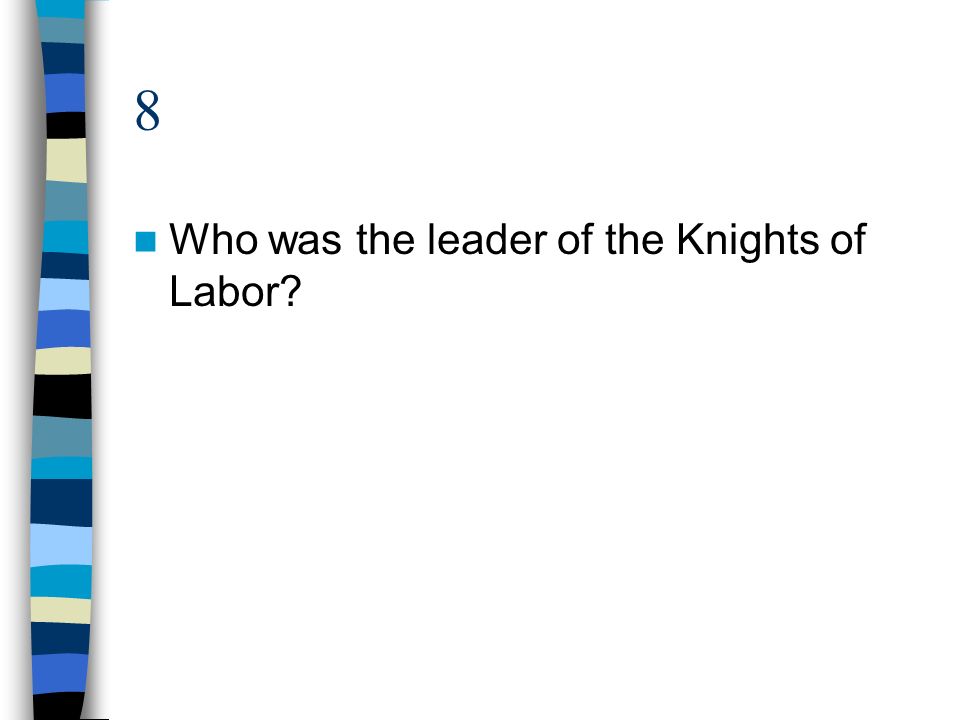Click the black stripe segment beside number 8
The image size is (960, 720).
[x=66, y=126]
